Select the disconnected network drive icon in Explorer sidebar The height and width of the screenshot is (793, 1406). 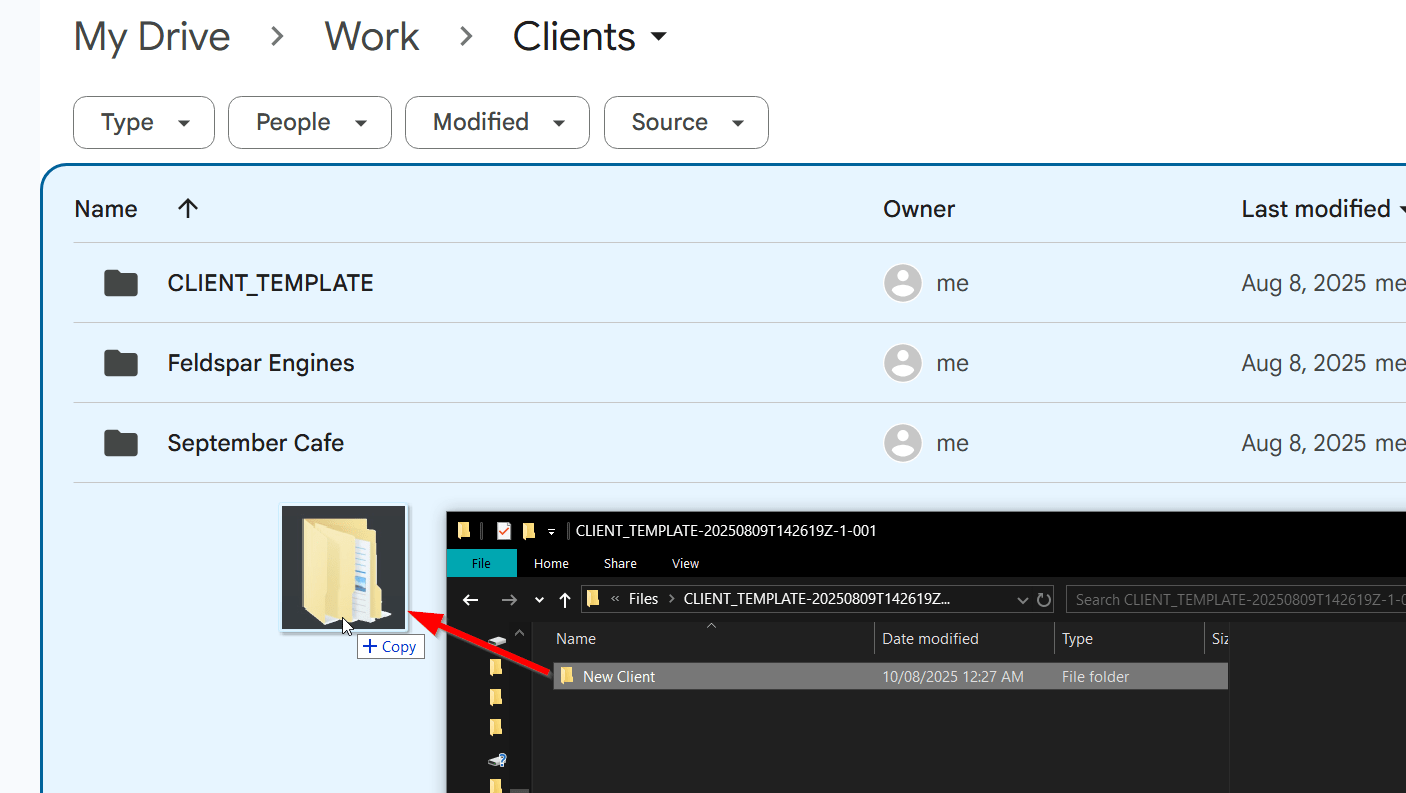click(496, 760)
